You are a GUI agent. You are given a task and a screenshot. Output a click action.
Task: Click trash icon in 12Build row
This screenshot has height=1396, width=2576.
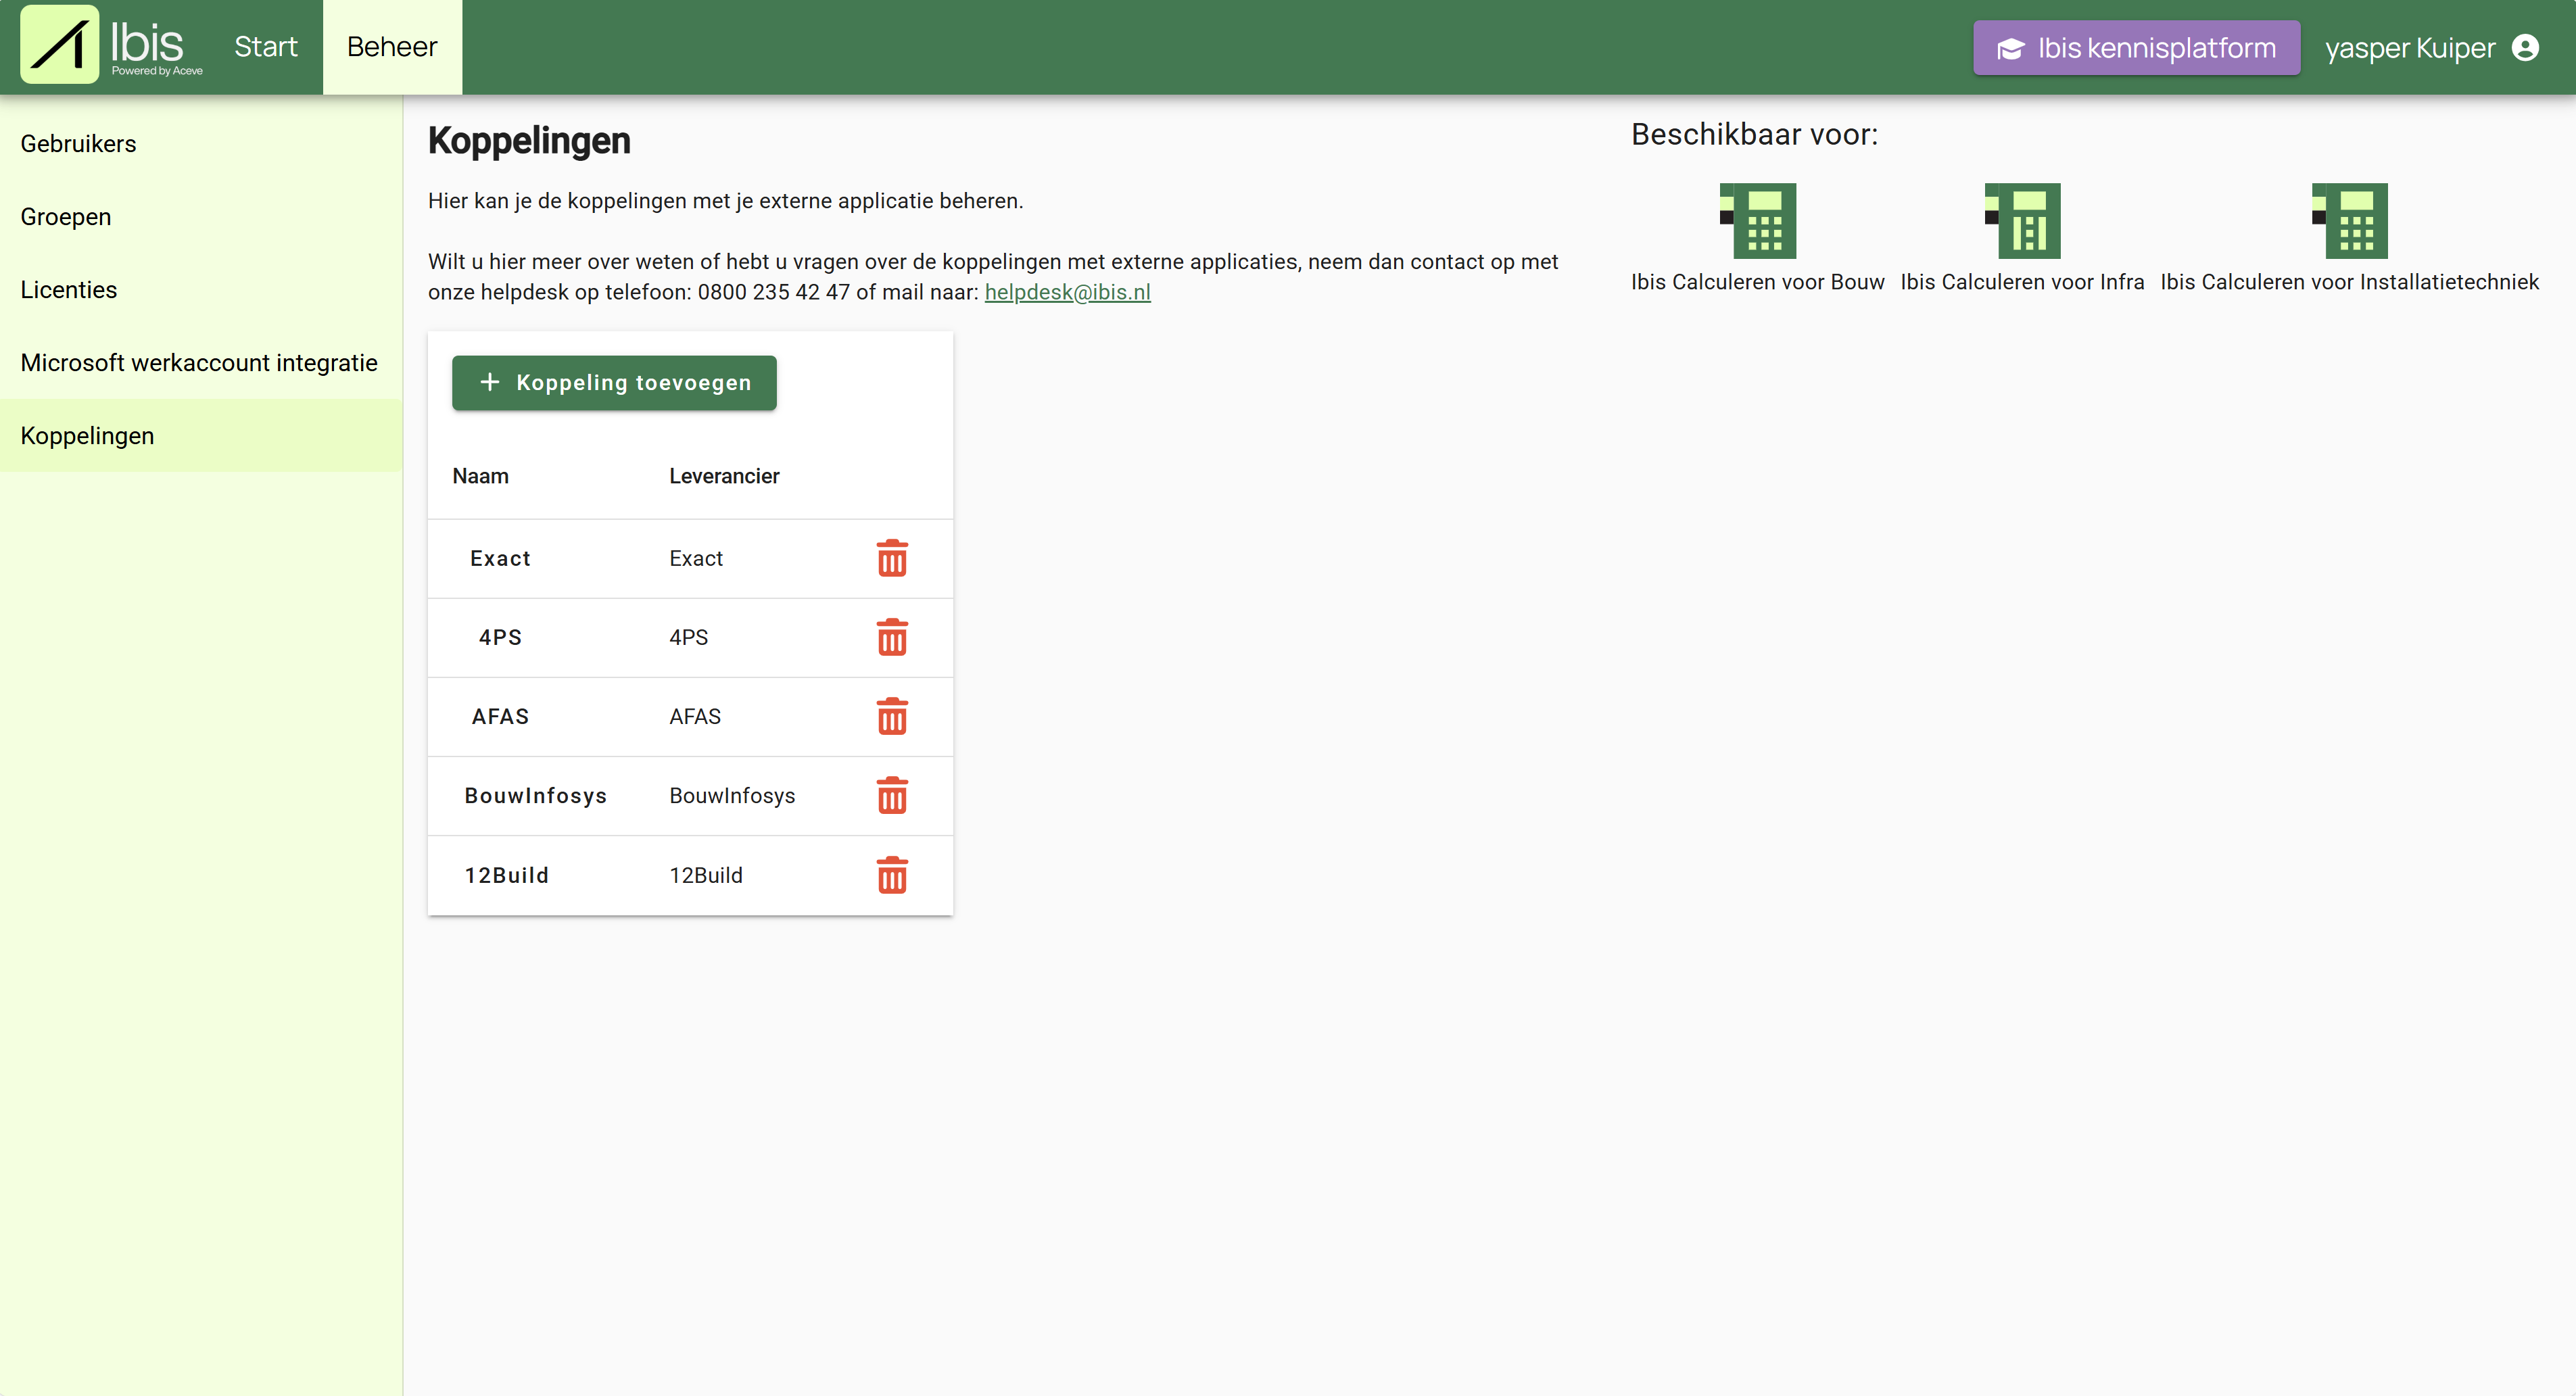pos(891,875)
